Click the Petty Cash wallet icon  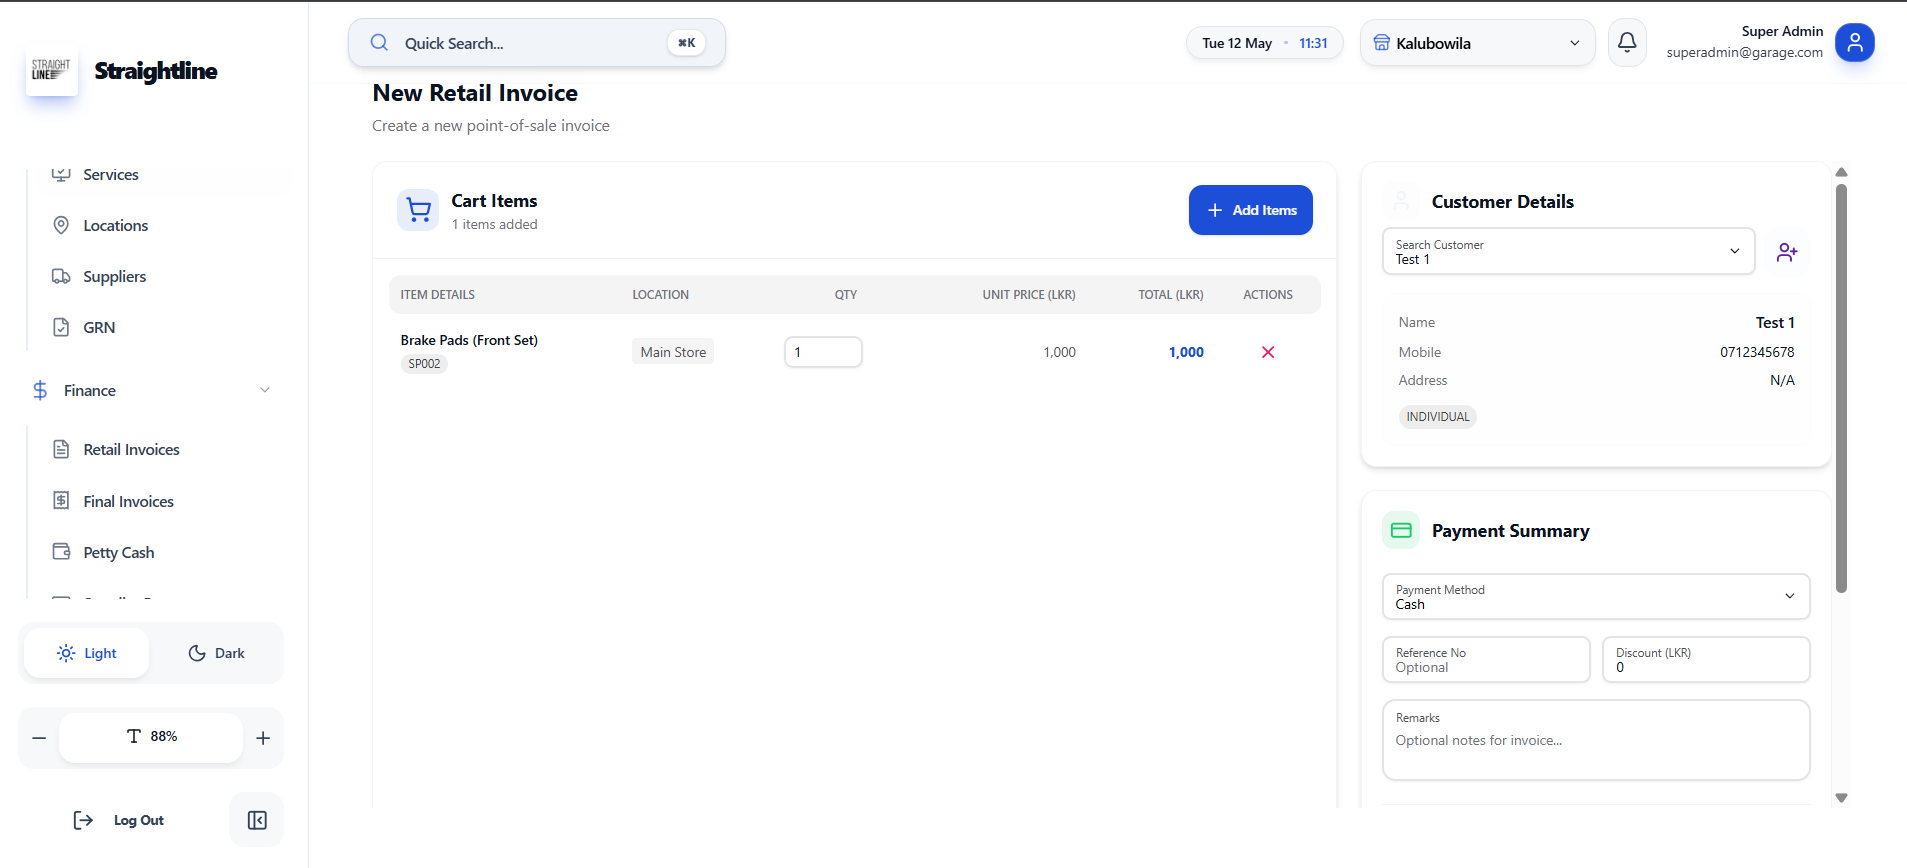tap(61, 551)
